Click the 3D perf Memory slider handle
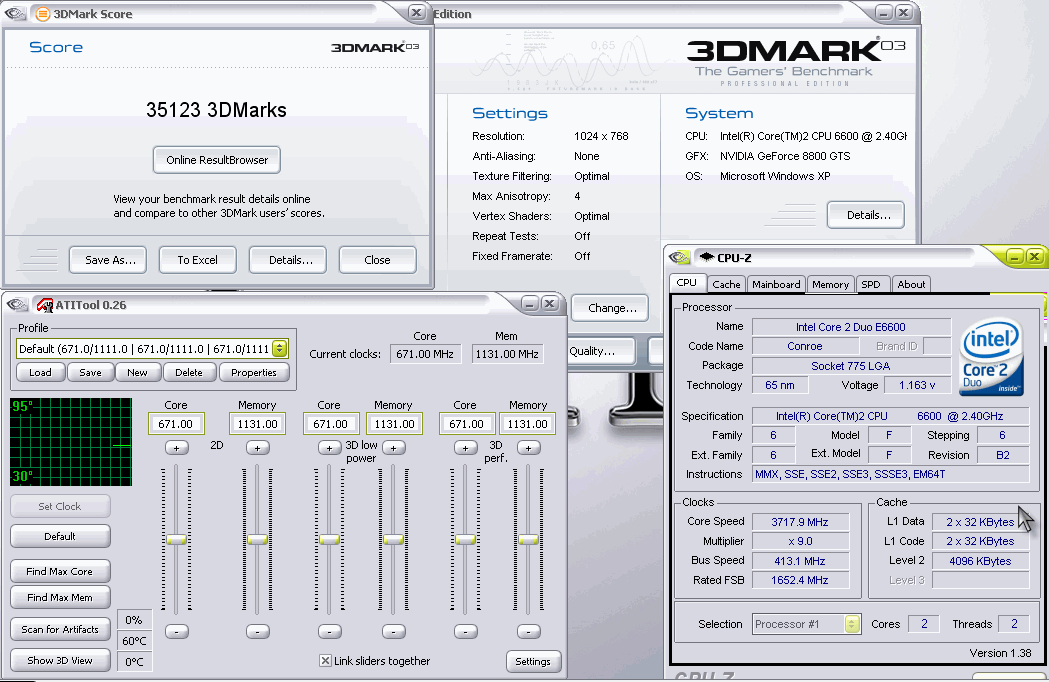 (529, 539)
